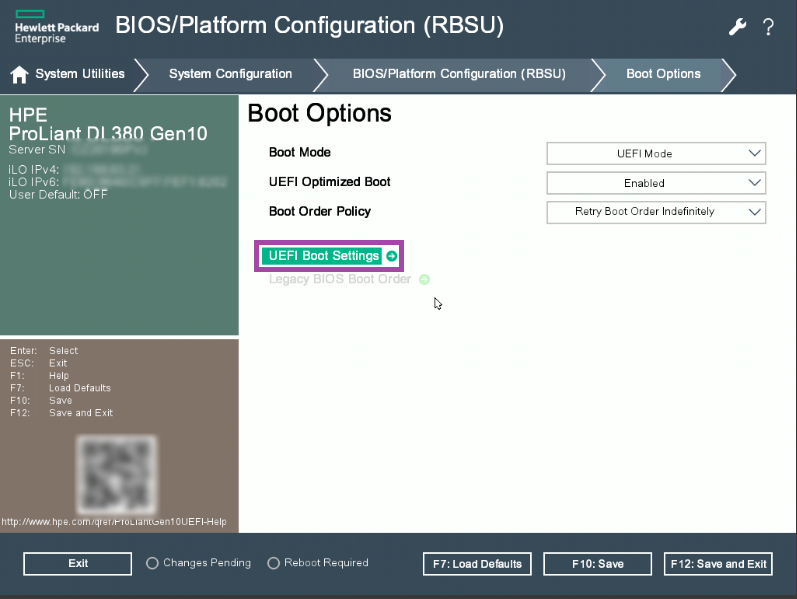Click the Changes Pending indicator
The height and width of the screenshot is (599, 797).
pos(199,563)
